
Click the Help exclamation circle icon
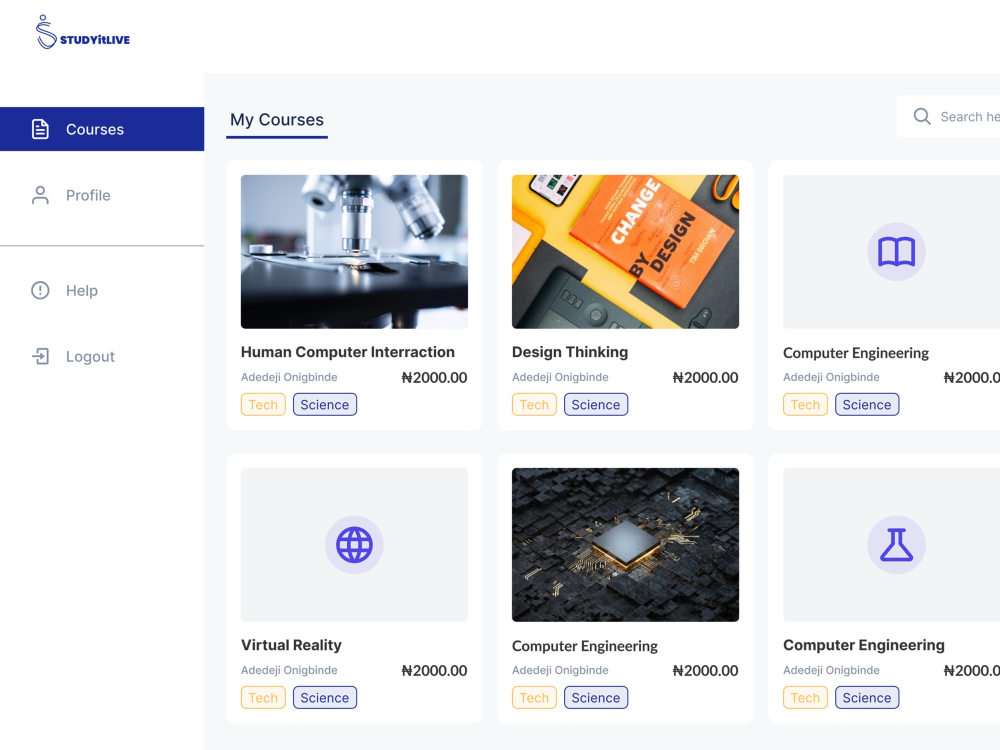[x=40, y=290]
